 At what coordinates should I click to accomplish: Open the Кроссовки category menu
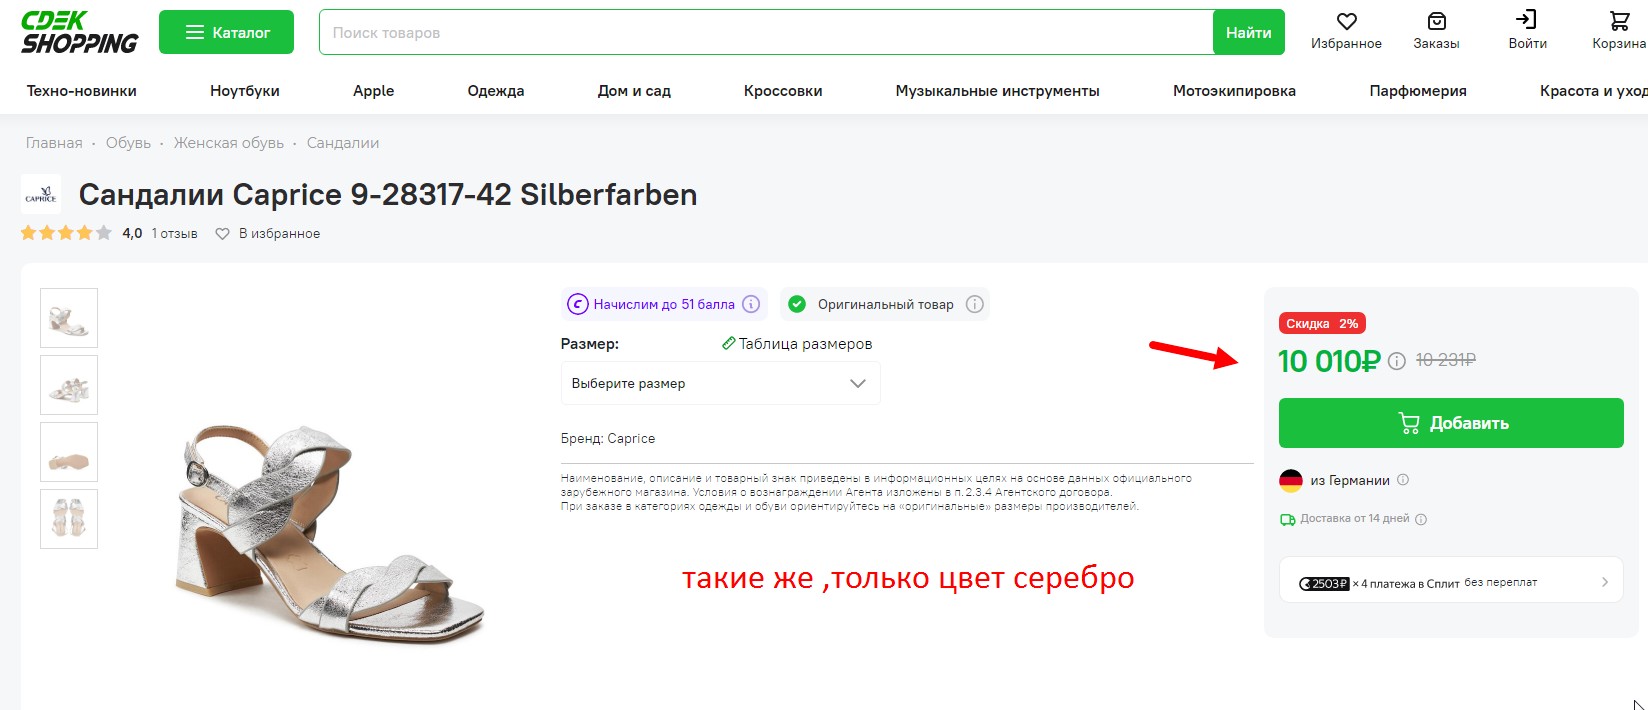pos(783,91)
